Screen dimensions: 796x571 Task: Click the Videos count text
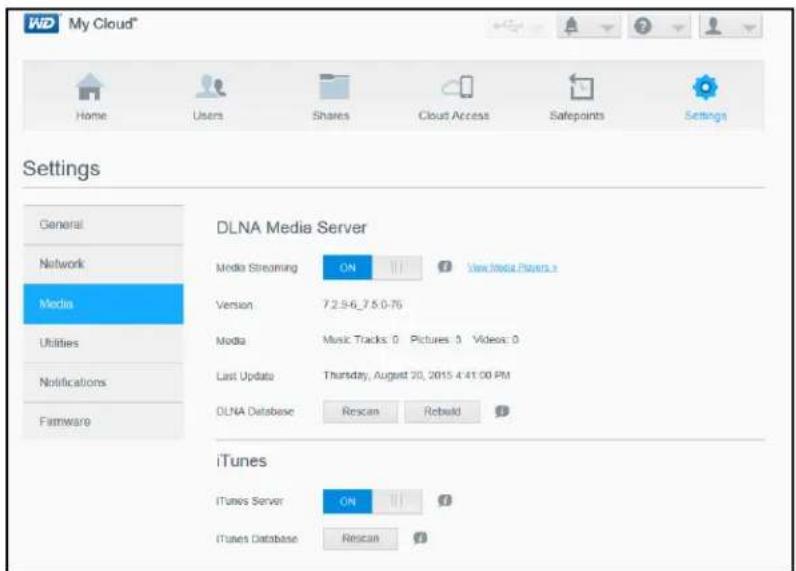[x=495, y=339]
